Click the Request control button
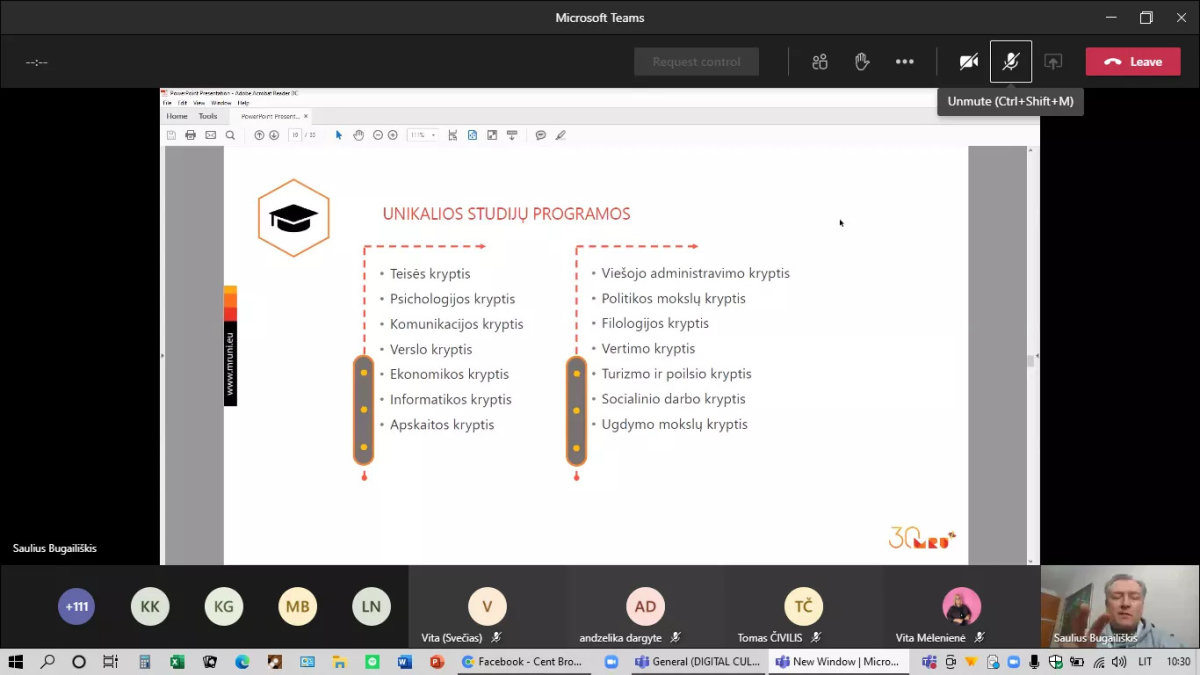1200x675 pixels. 696,62
